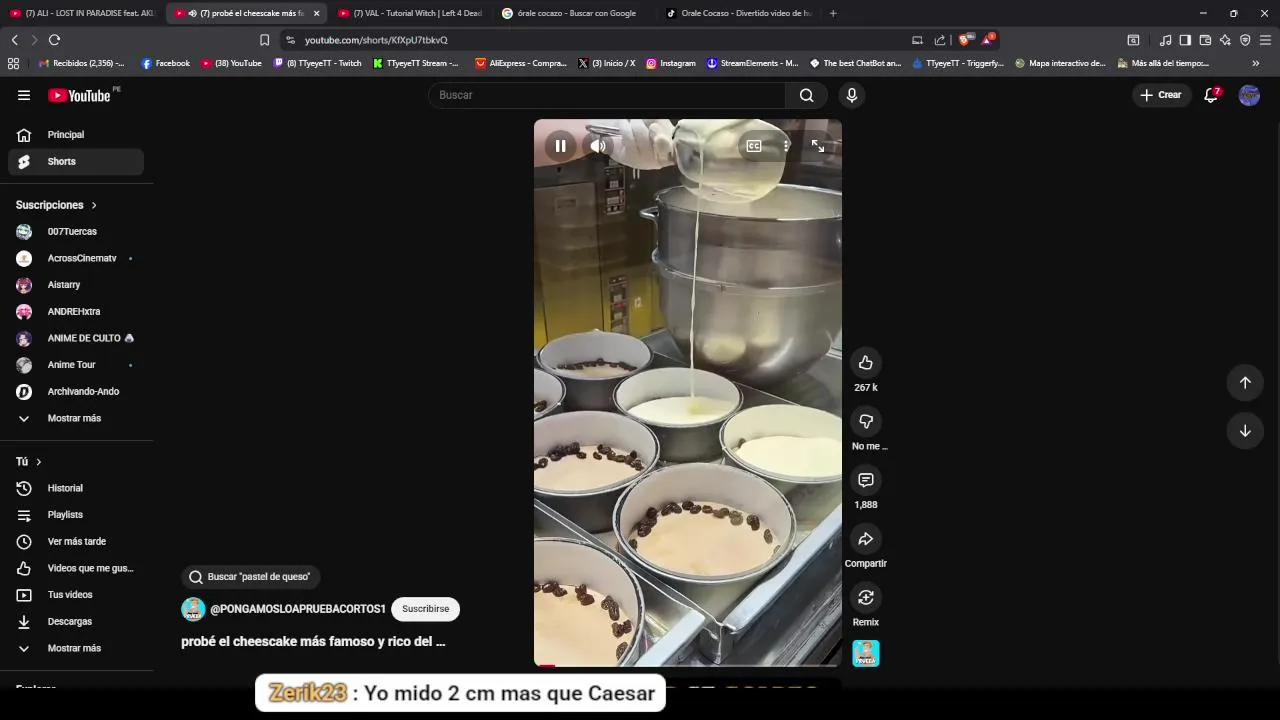Open Tus videos

click(x=76, y=595)
